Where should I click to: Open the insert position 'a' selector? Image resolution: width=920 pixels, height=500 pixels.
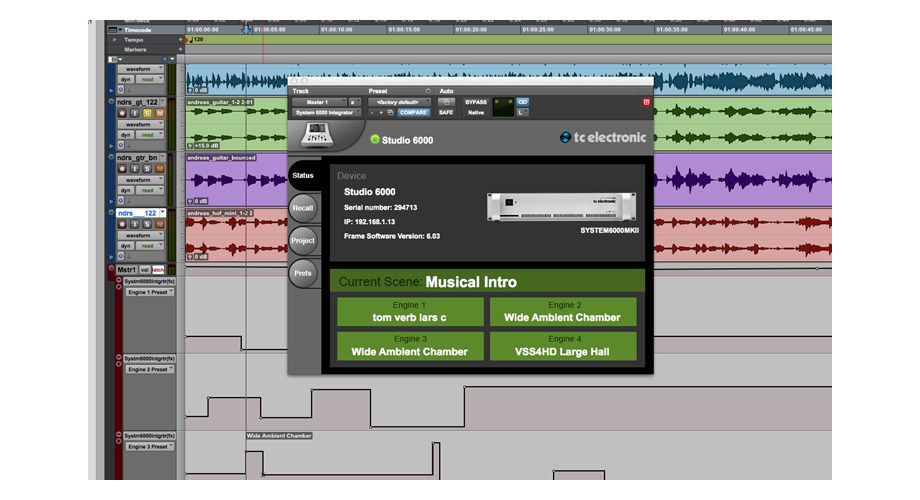pos(354,102)
